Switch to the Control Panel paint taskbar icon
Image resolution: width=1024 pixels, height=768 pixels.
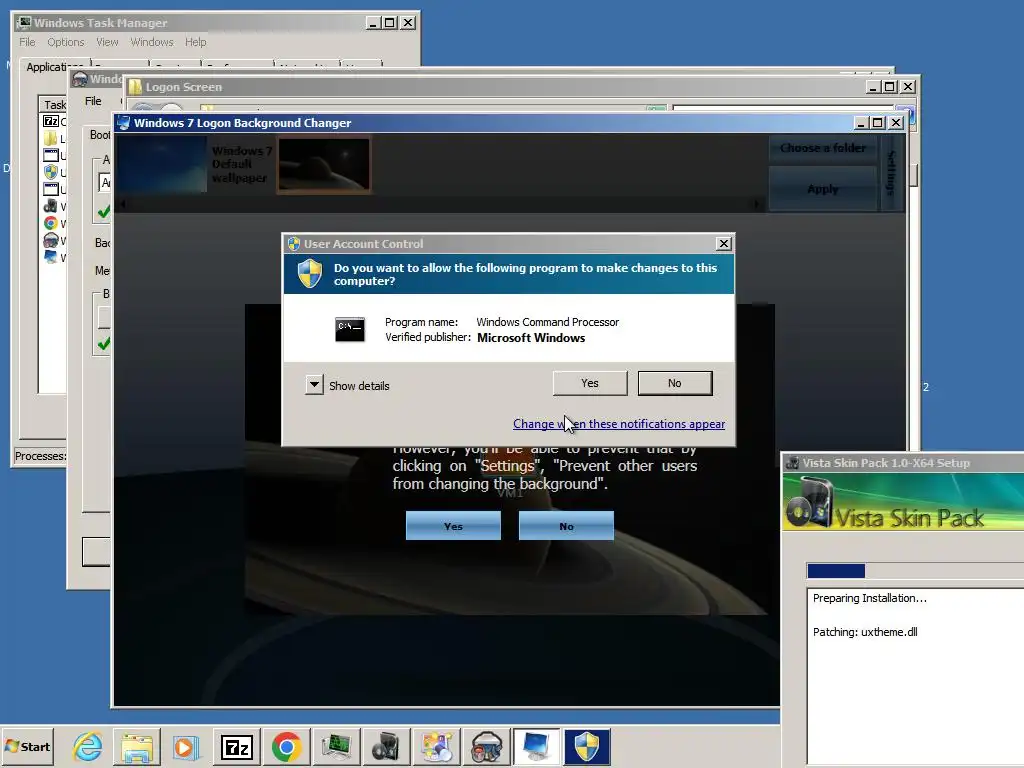pyautogui.click(x=436, y=746)
